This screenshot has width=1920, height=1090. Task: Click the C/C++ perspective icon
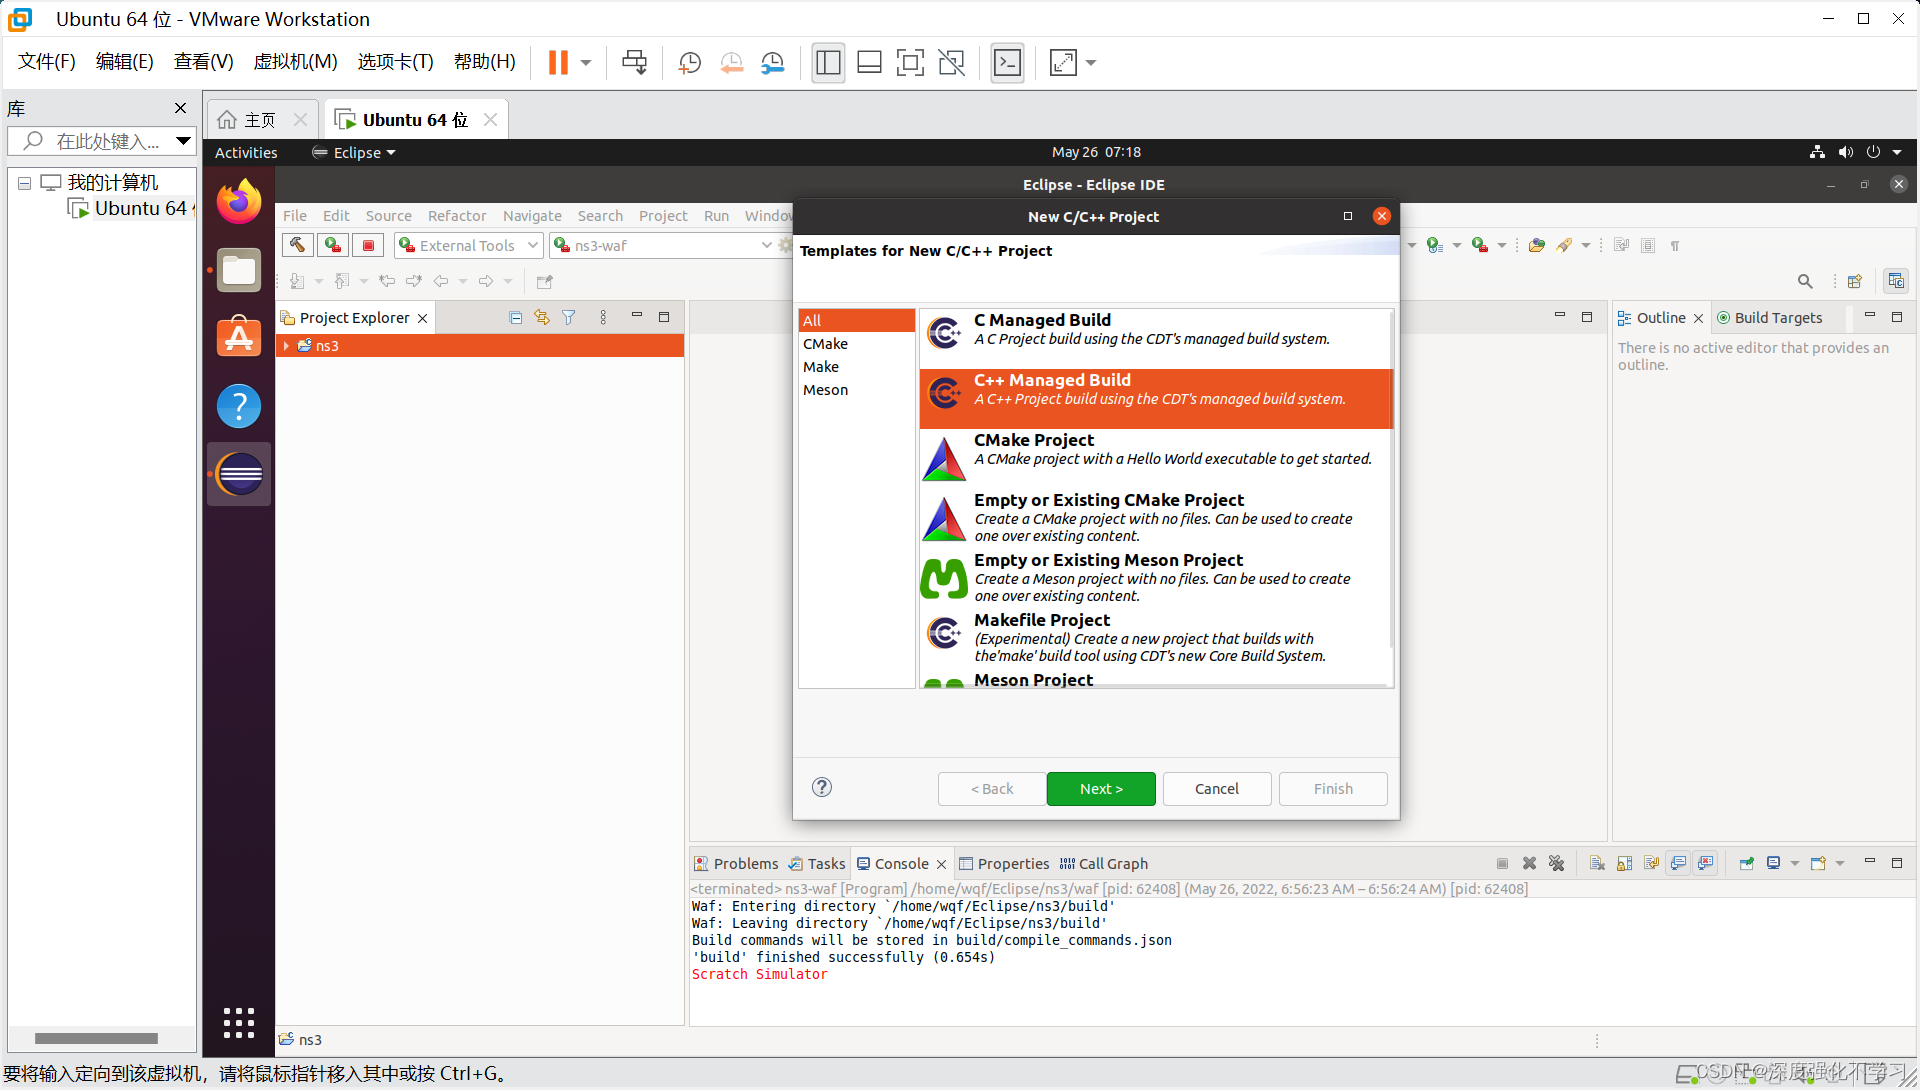pos(1896,281)
